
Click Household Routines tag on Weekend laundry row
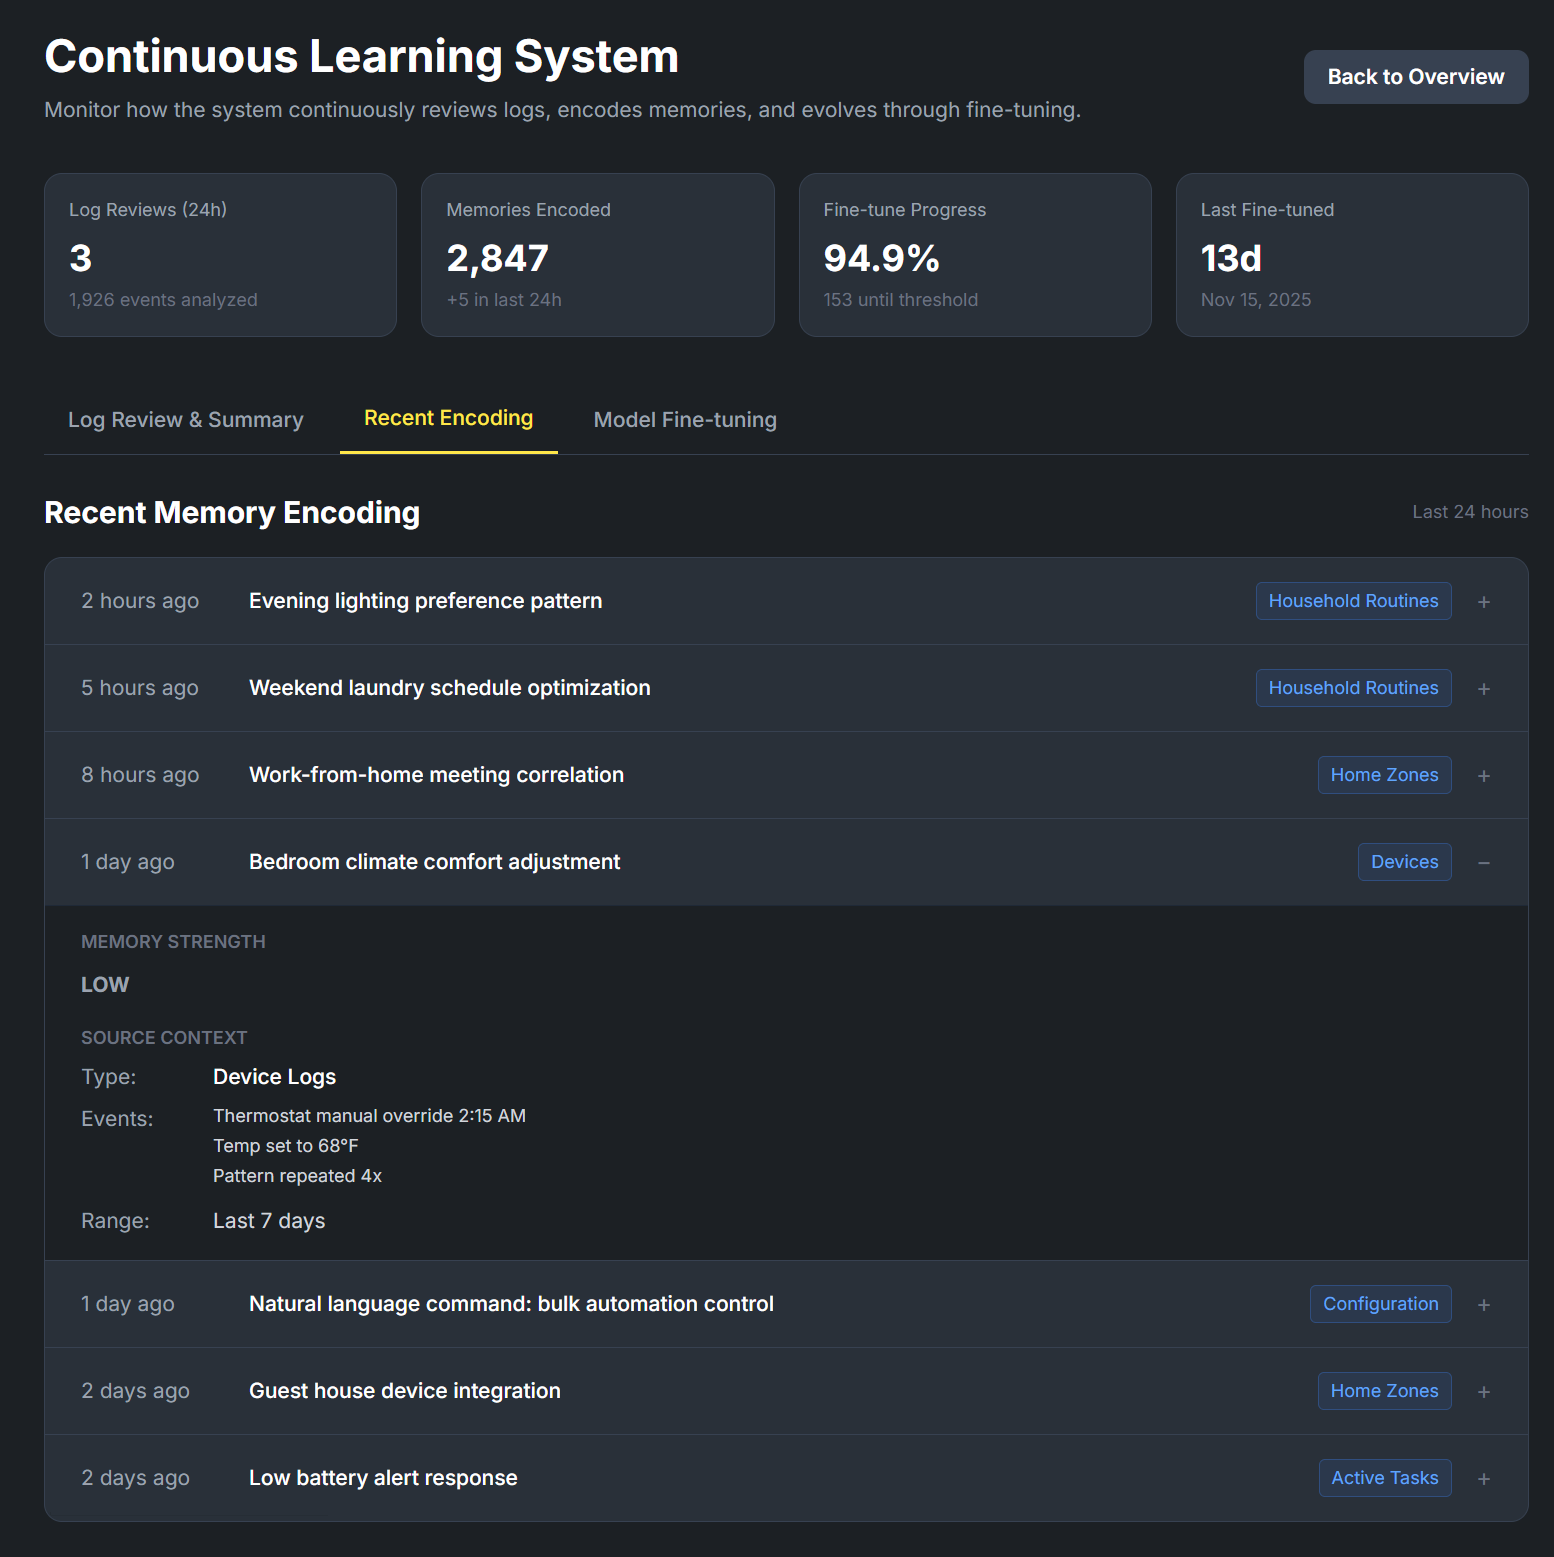[1352, 688]
